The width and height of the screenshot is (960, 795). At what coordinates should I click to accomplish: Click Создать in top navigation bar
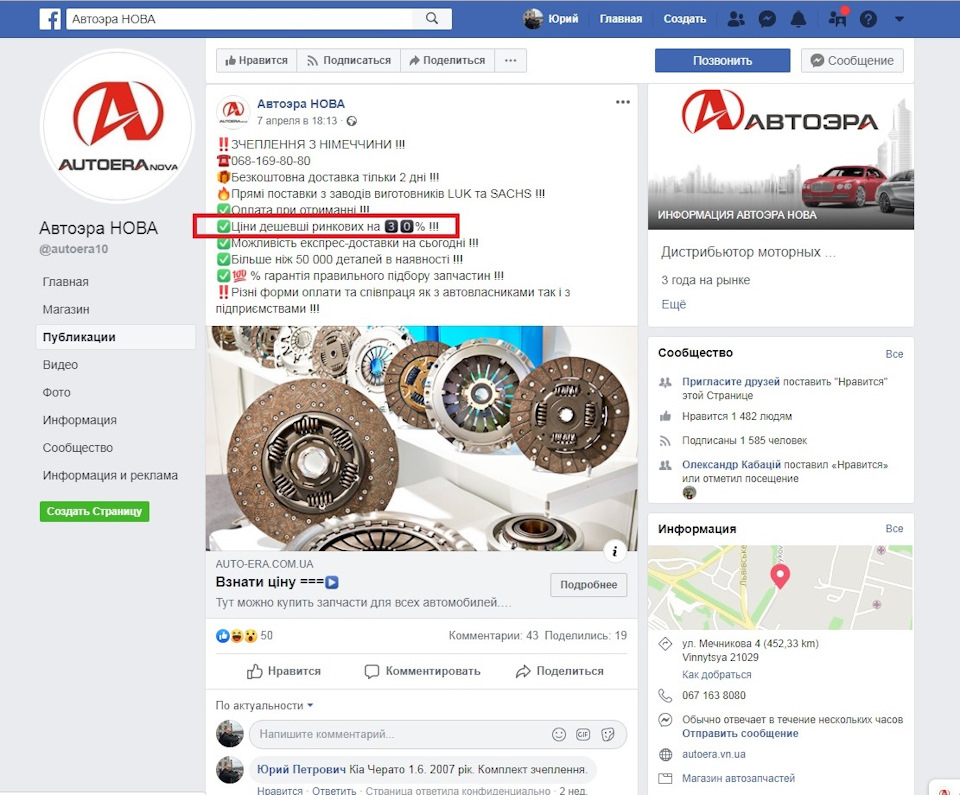[684, 19]
